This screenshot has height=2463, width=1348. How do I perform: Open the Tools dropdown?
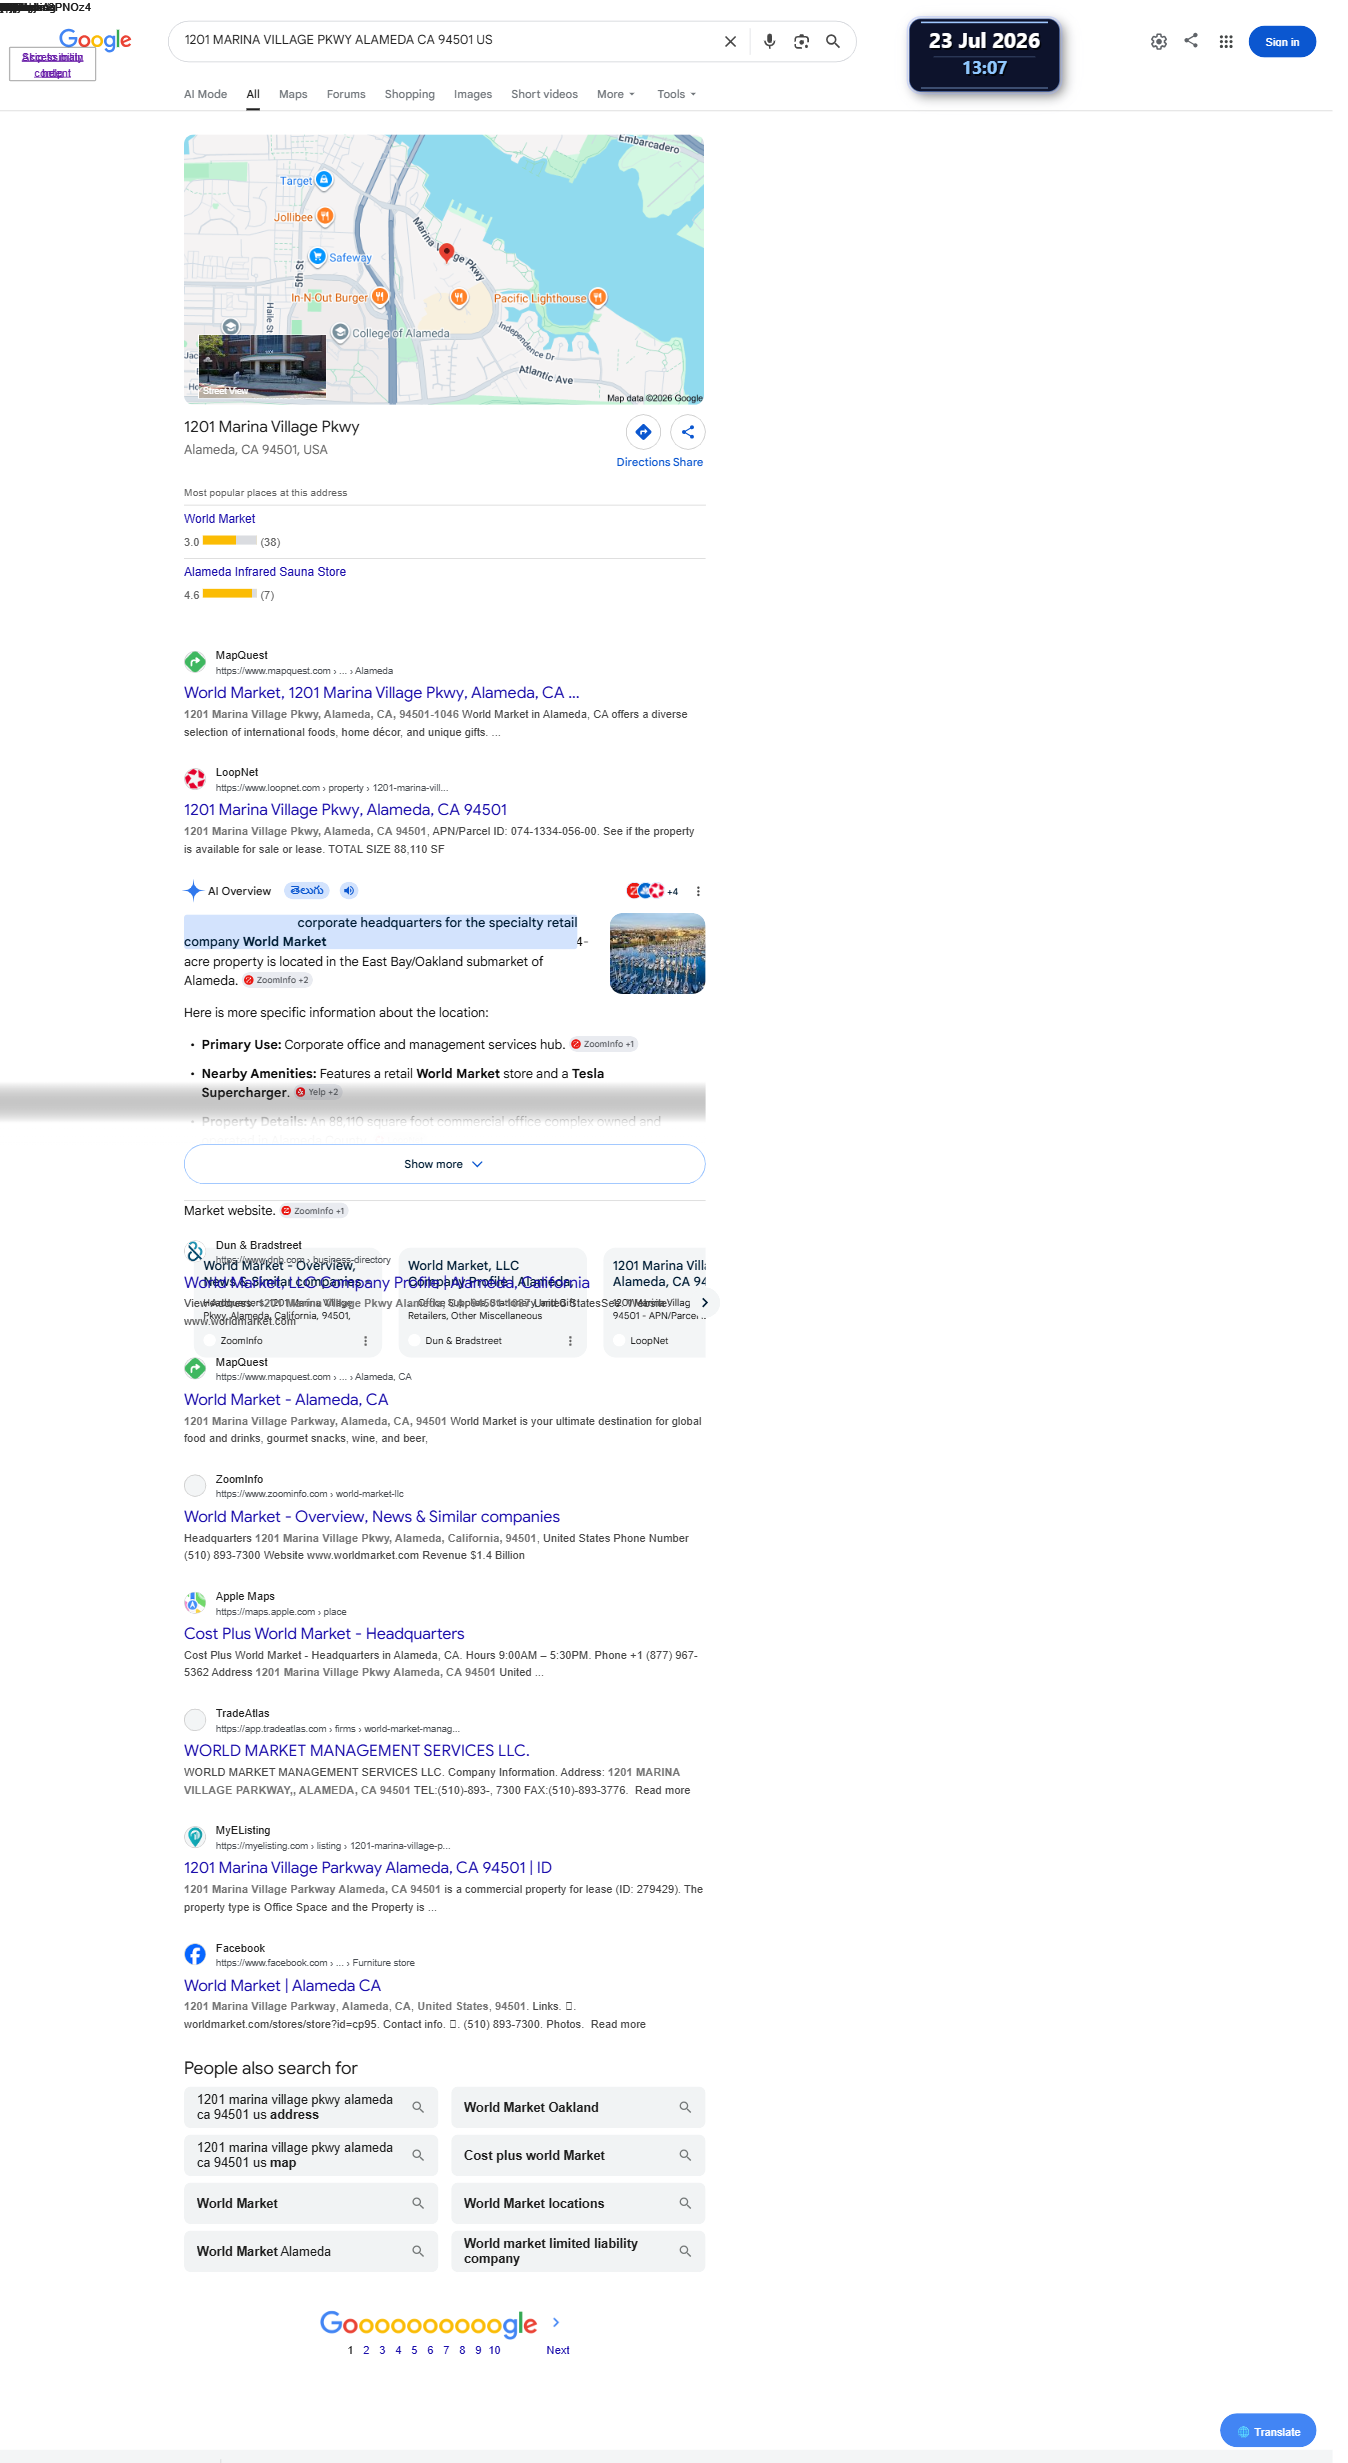point(677,94)
